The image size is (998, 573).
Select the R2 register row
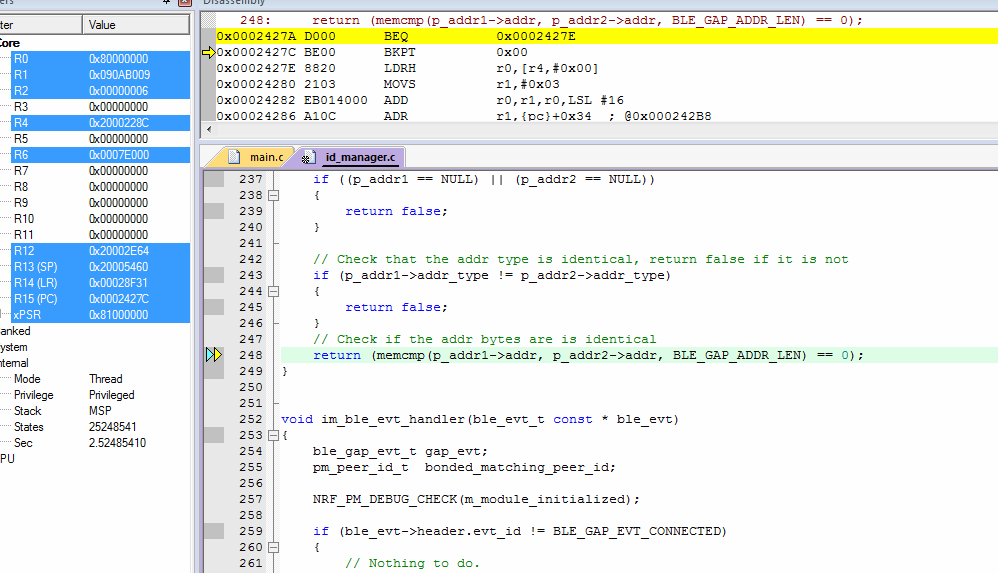click(101, 90)
